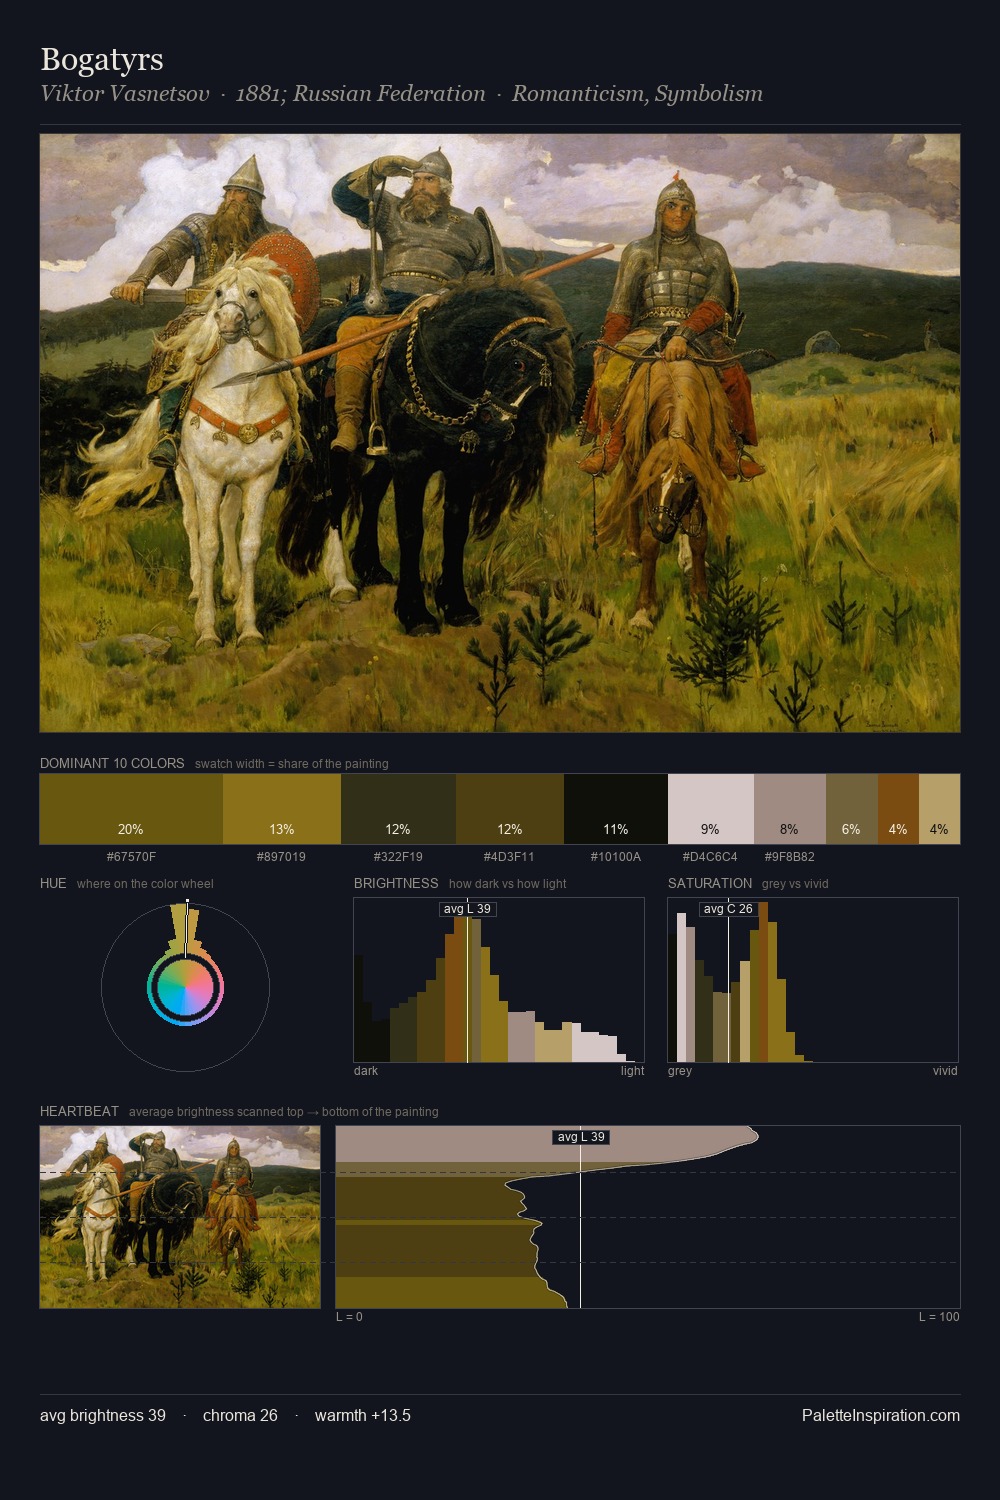Click the hex code #10100A

click(616, 857)
